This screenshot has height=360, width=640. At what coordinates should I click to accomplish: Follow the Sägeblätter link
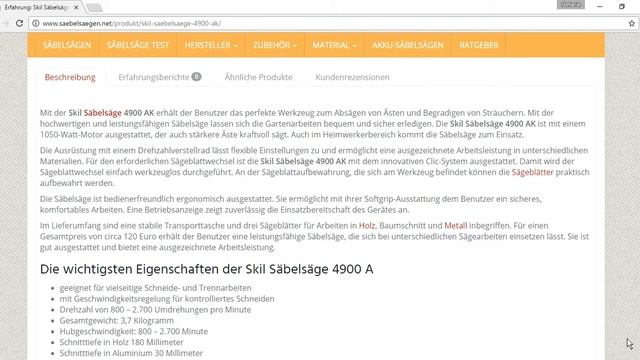532,172
